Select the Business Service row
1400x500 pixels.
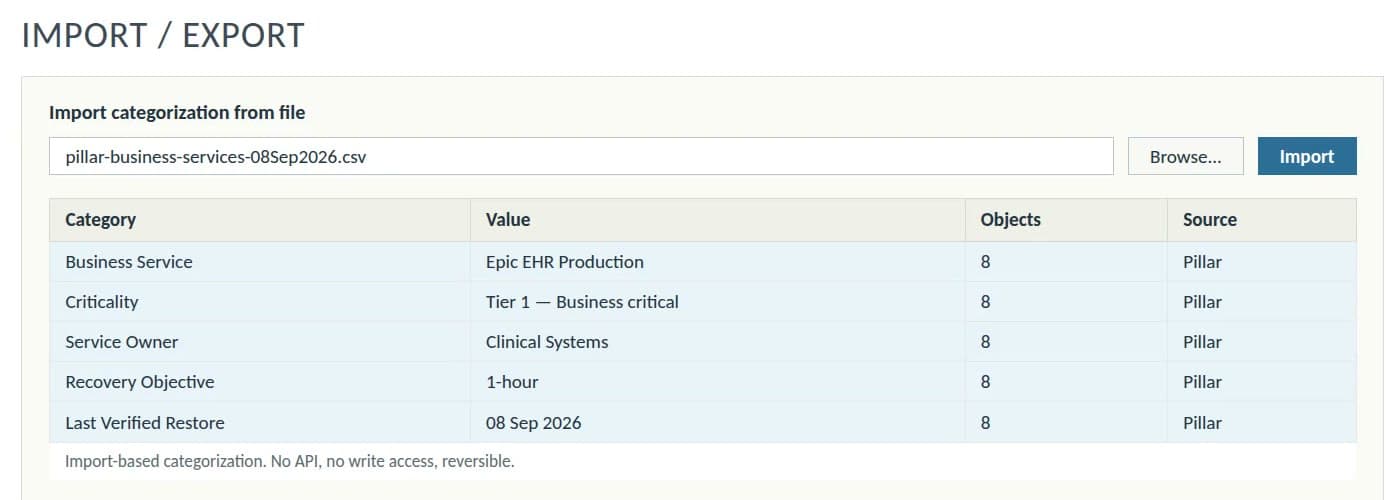pos(703,262)
